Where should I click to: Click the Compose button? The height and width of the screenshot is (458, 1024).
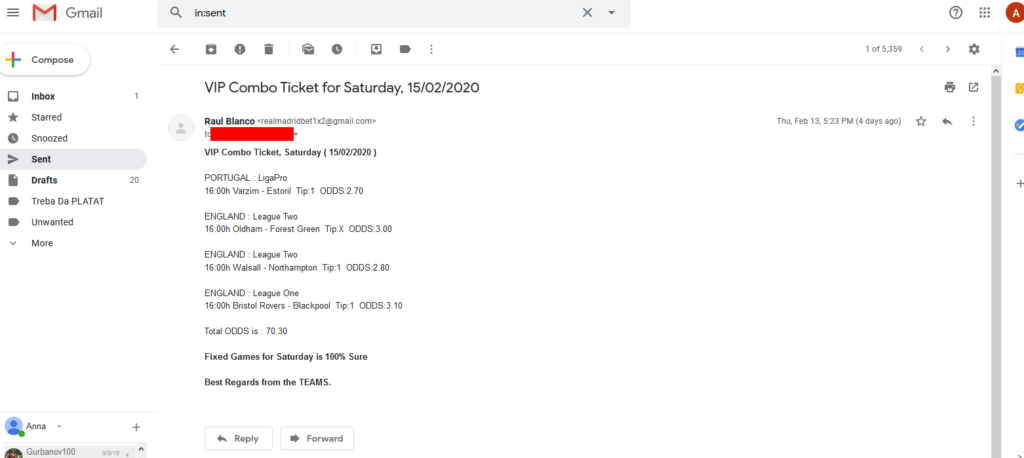(46, 60)
